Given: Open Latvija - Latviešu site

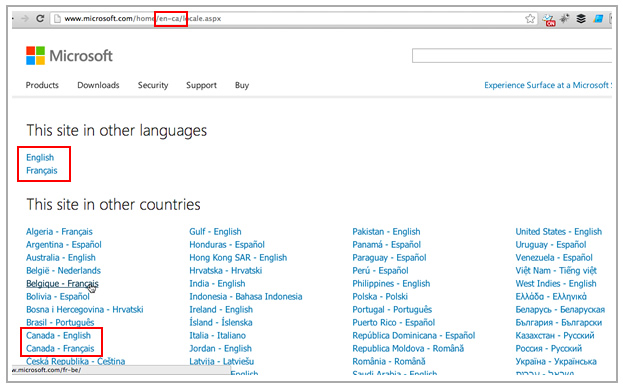Looking at the screenshot, I should click(222, 361).
